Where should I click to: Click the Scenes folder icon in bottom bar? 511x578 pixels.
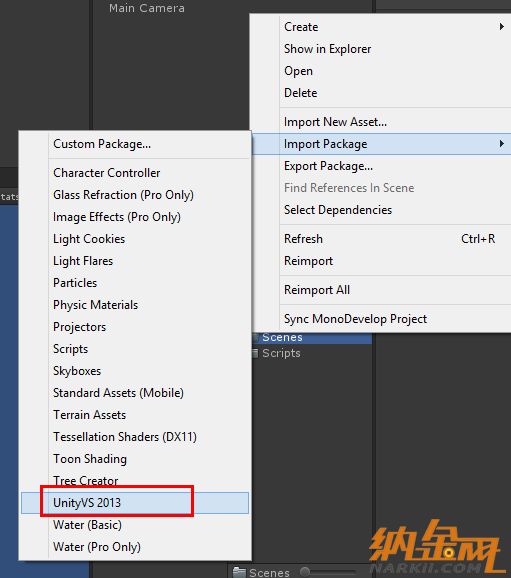239,572
